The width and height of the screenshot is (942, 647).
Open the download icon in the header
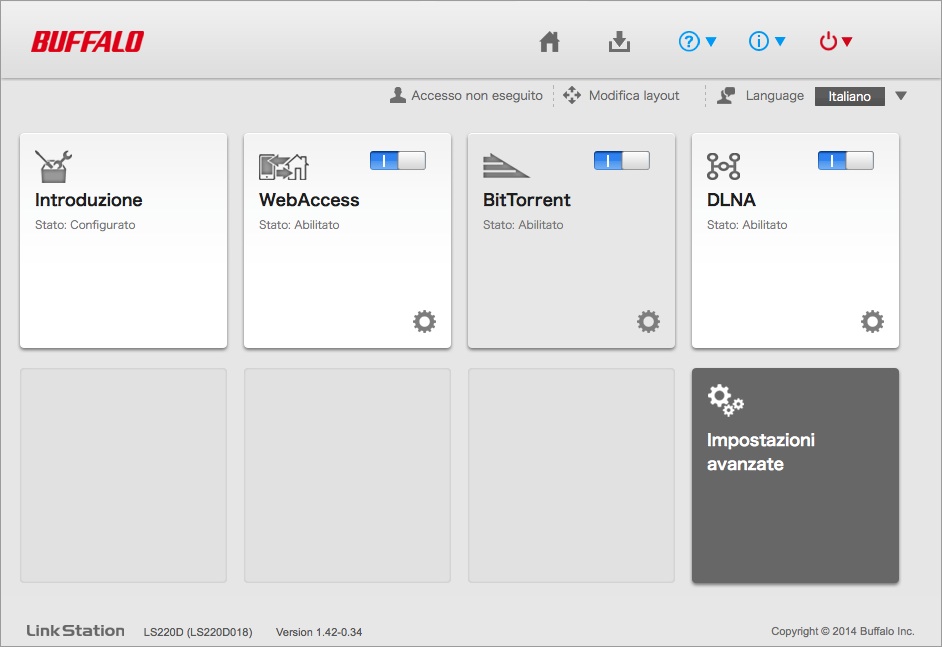click(x=619, y=41)
